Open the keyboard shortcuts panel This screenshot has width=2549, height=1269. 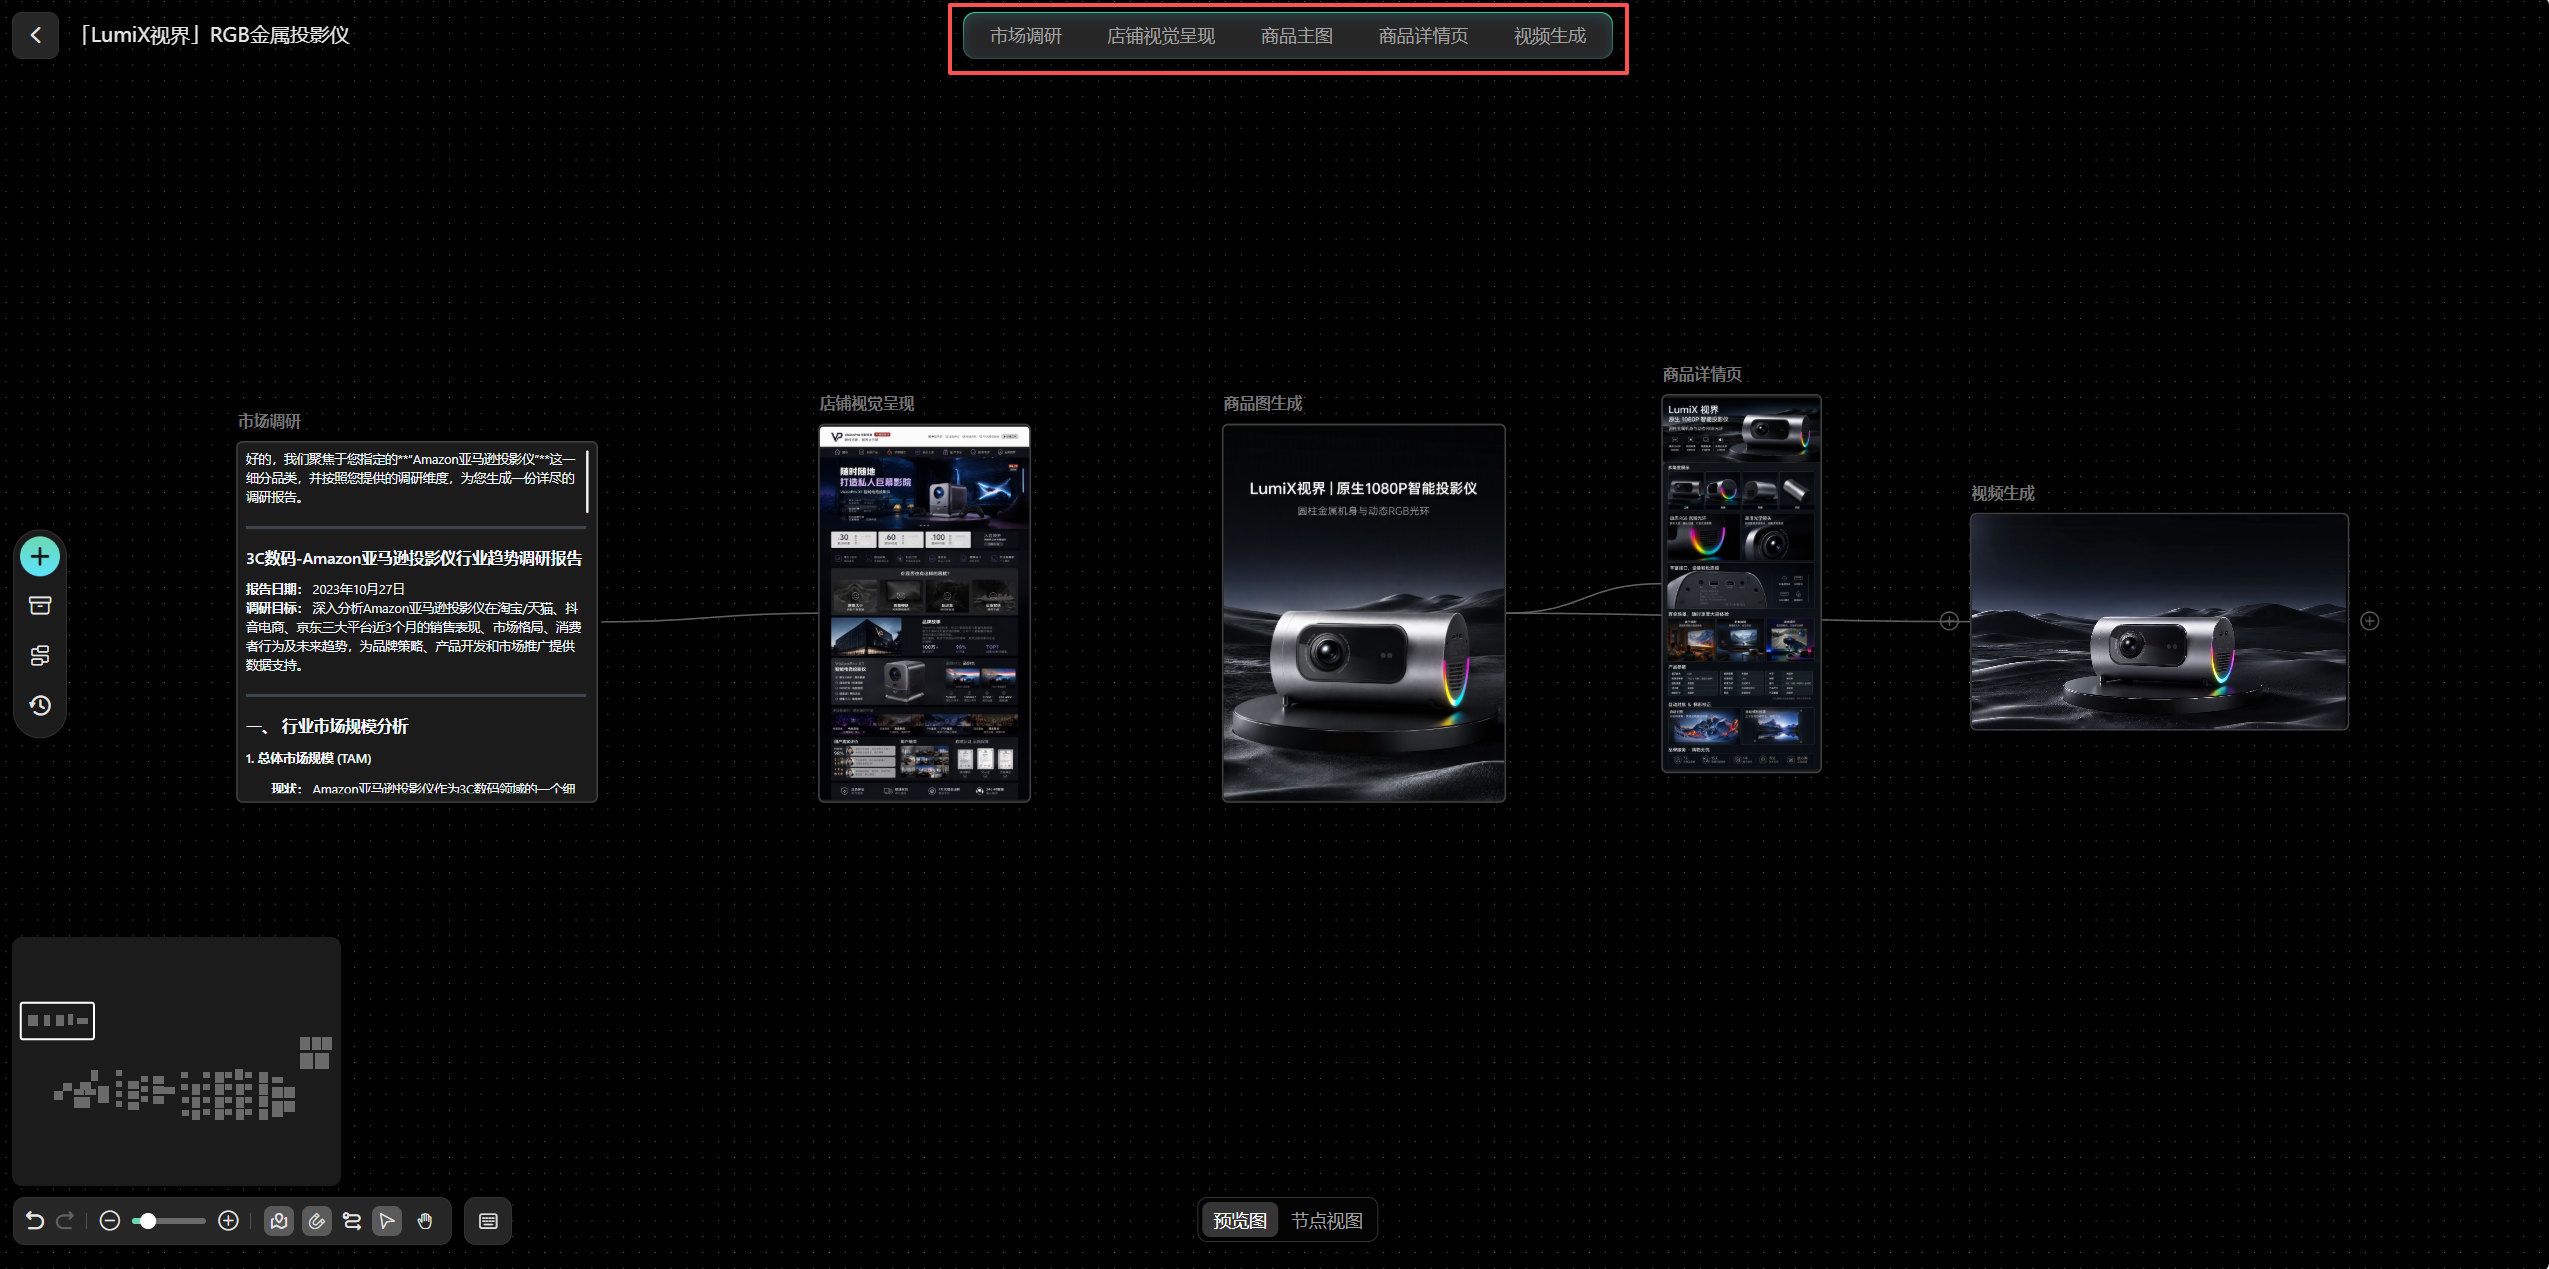488,1221
